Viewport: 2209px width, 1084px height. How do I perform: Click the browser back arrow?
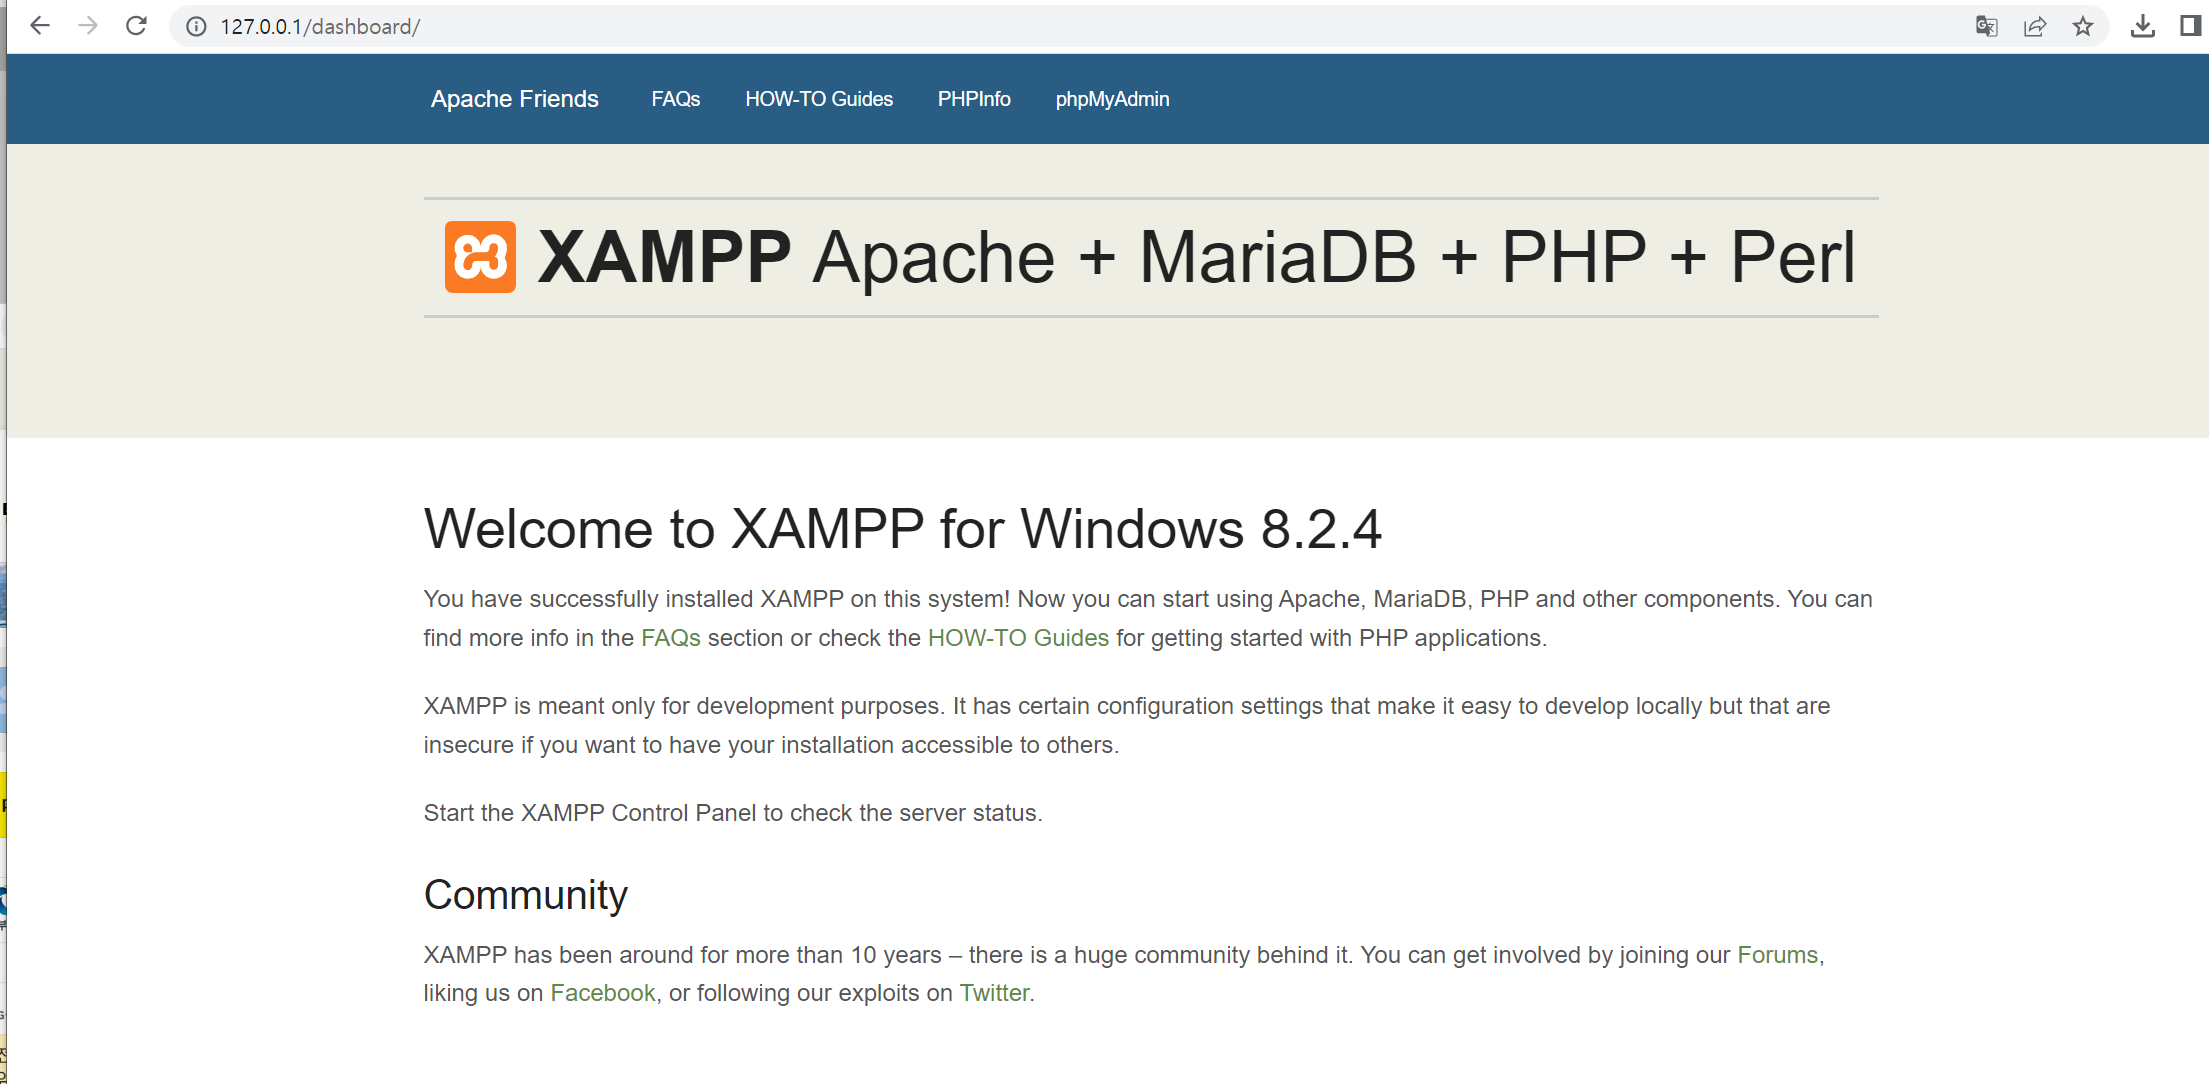pos(40,26)
